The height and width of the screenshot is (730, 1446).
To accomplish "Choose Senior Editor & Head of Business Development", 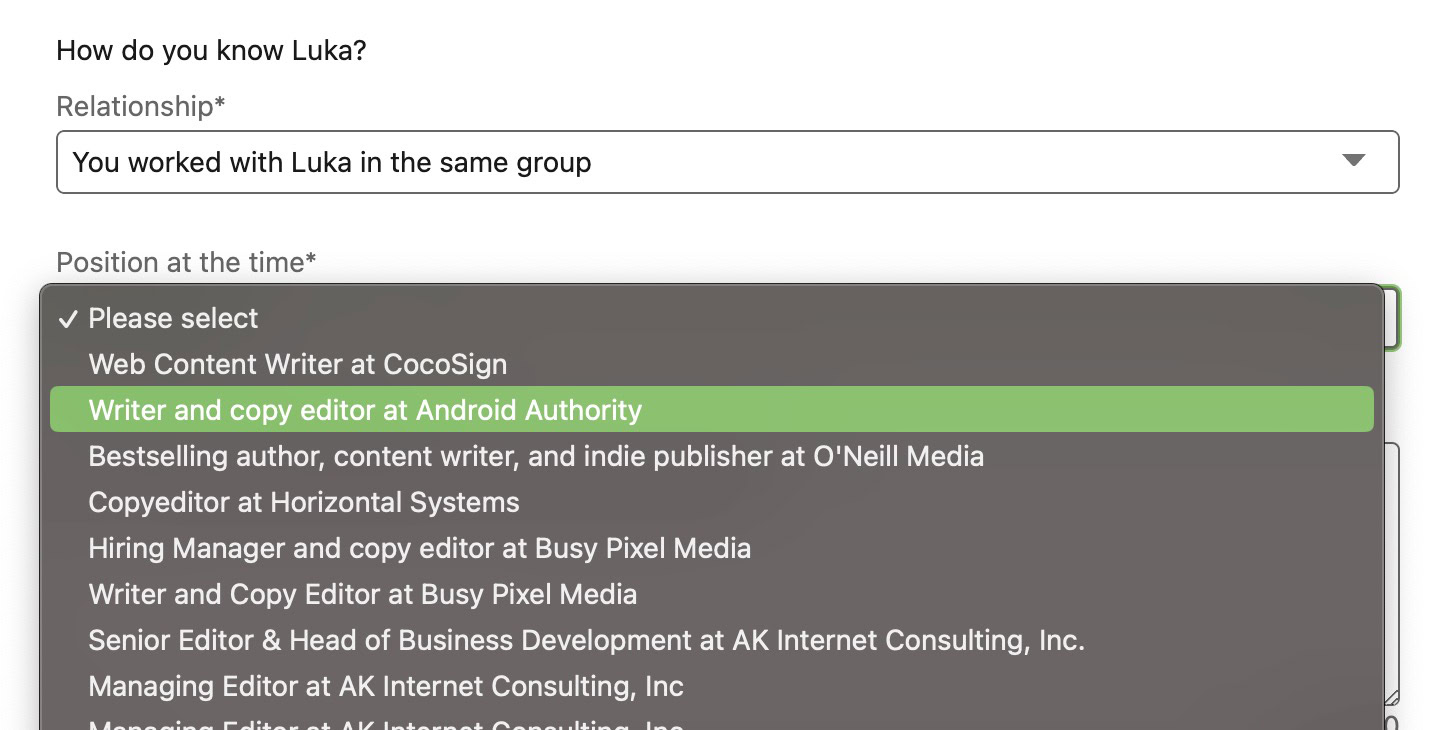I will [586, 640].
